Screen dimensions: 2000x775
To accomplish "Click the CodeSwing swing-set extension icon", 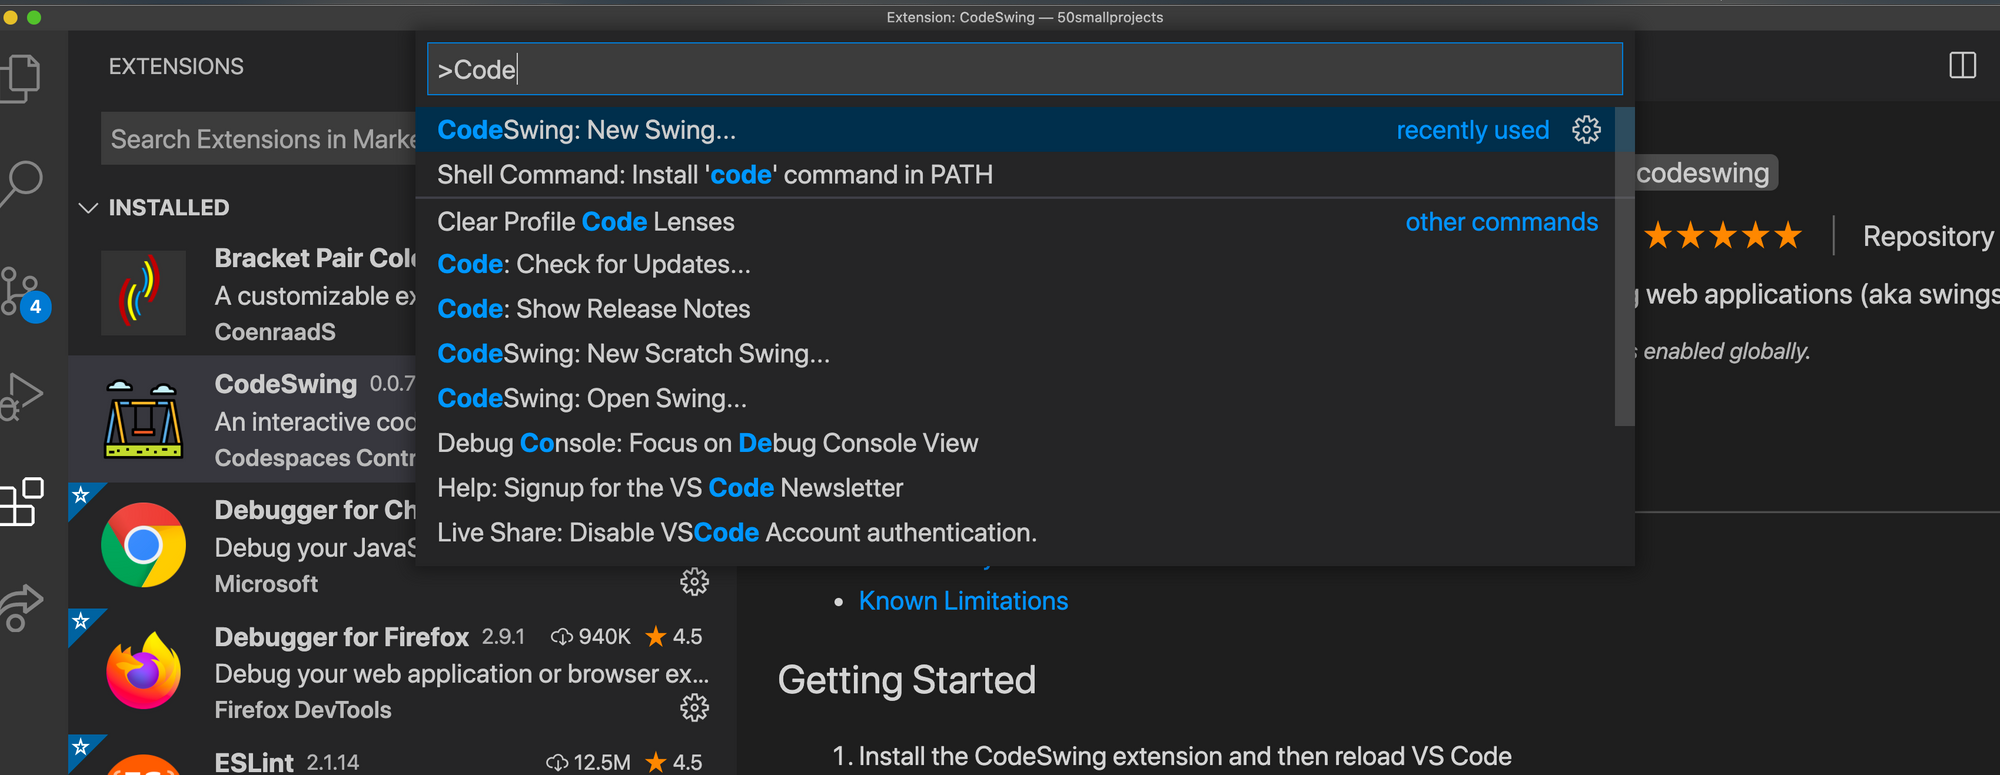I will [143, 419].
